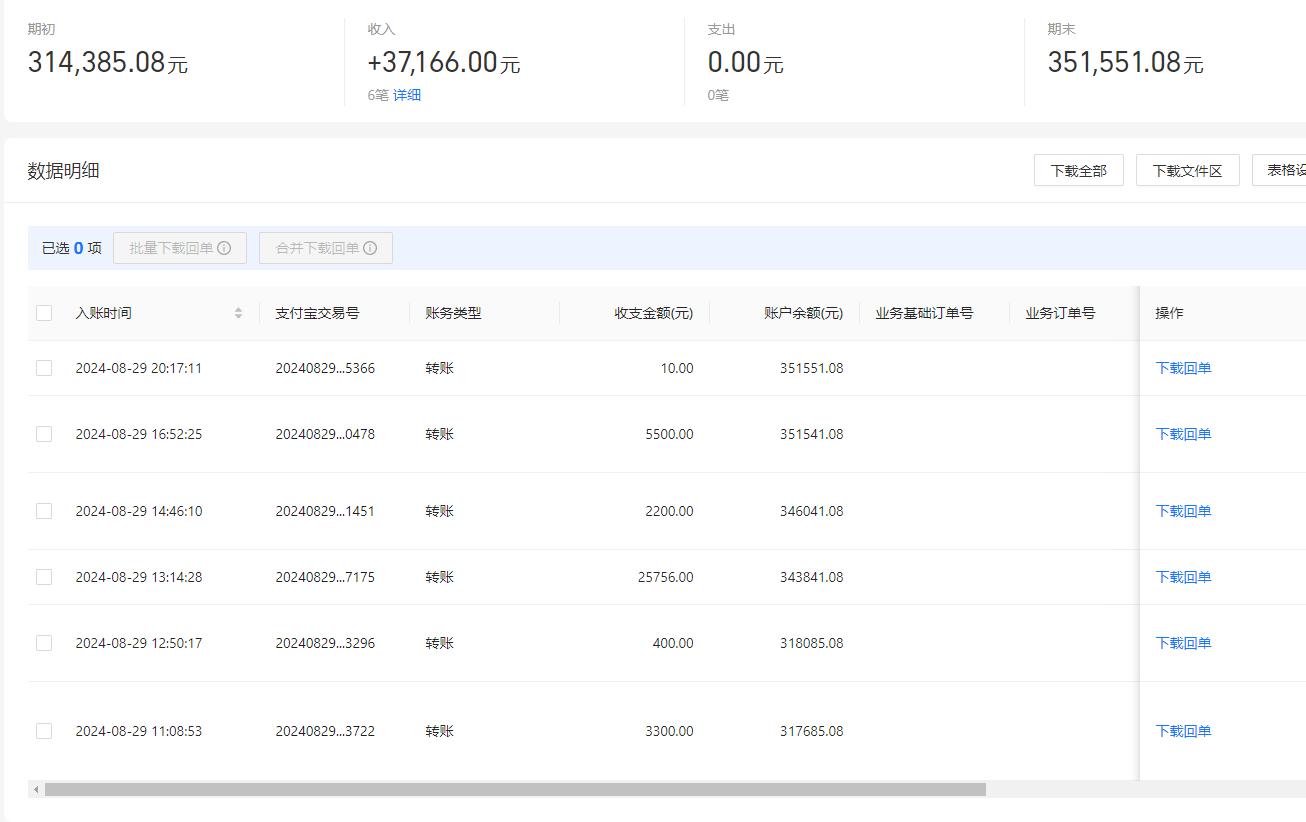
Task: Check the row dated 2024-08-29 11:08:53
Action: [44, 731]
